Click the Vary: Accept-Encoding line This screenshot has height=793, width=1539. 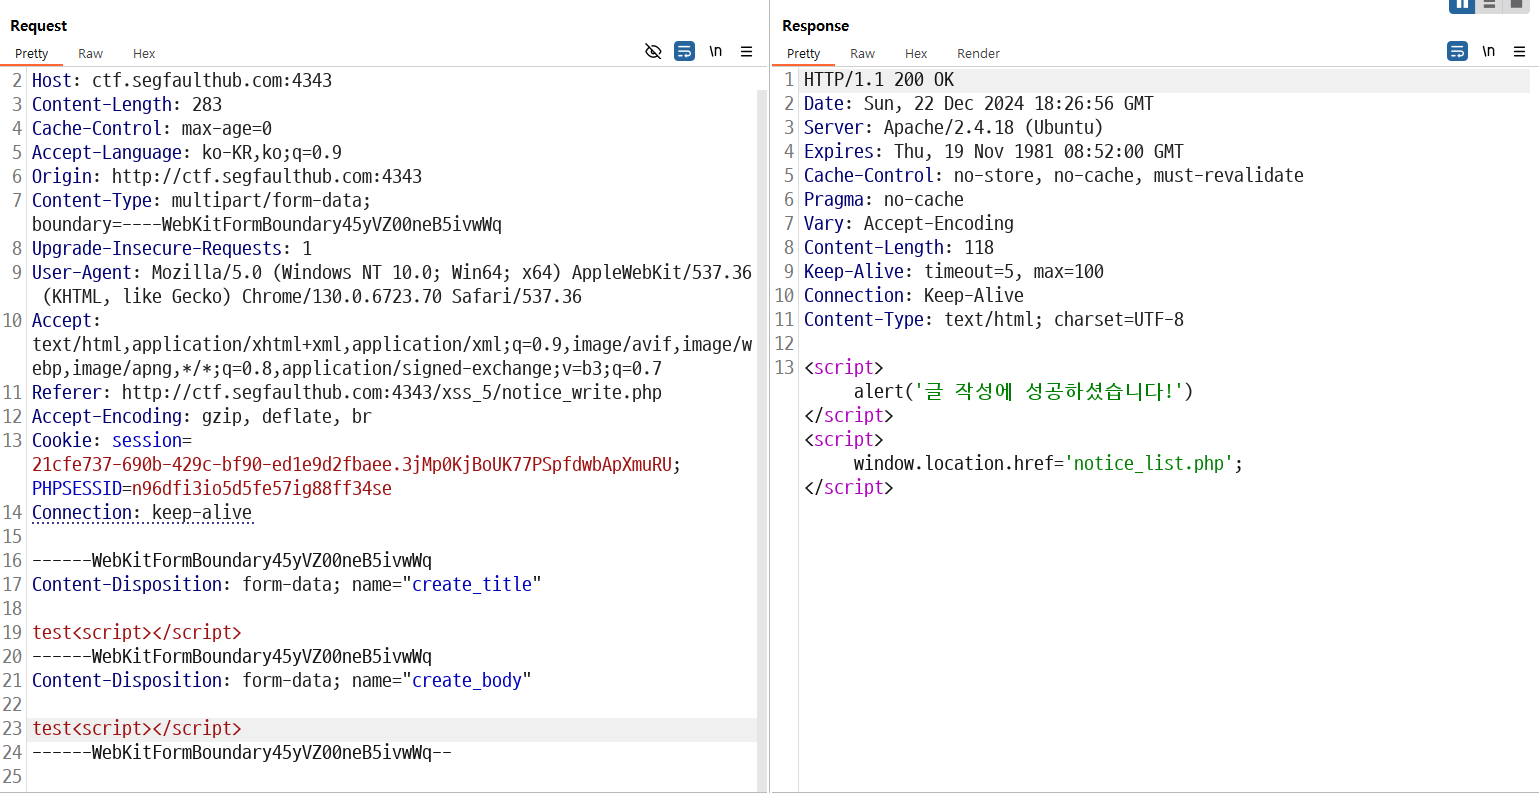(x=909, y=223)
